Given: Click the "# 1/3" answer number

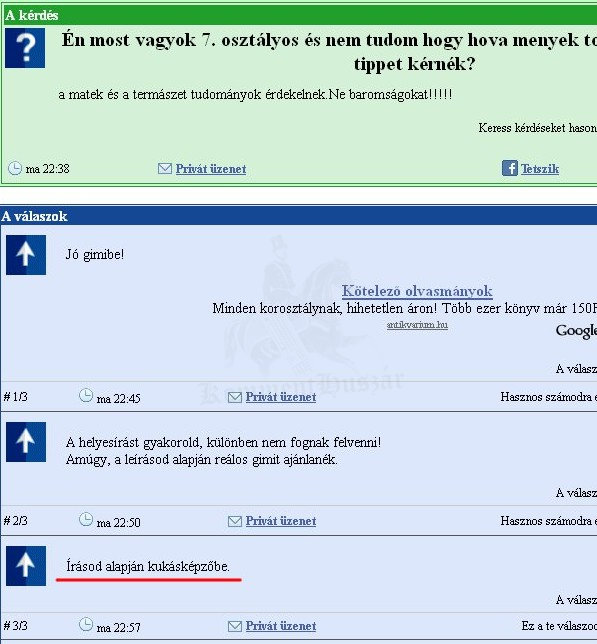Looking at the screenshot, I should tap(16, 397).
